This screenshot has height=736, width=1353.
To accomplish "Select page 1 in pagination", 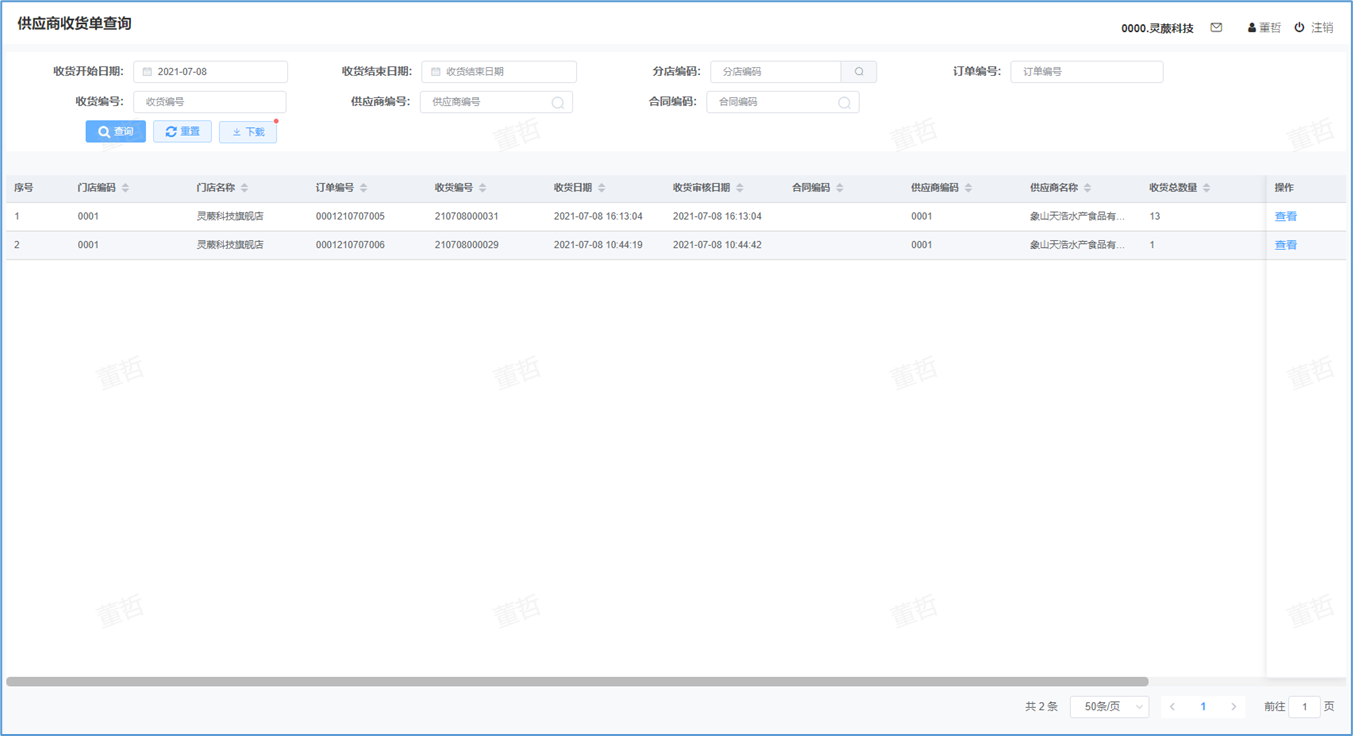I will point(1203,707).
